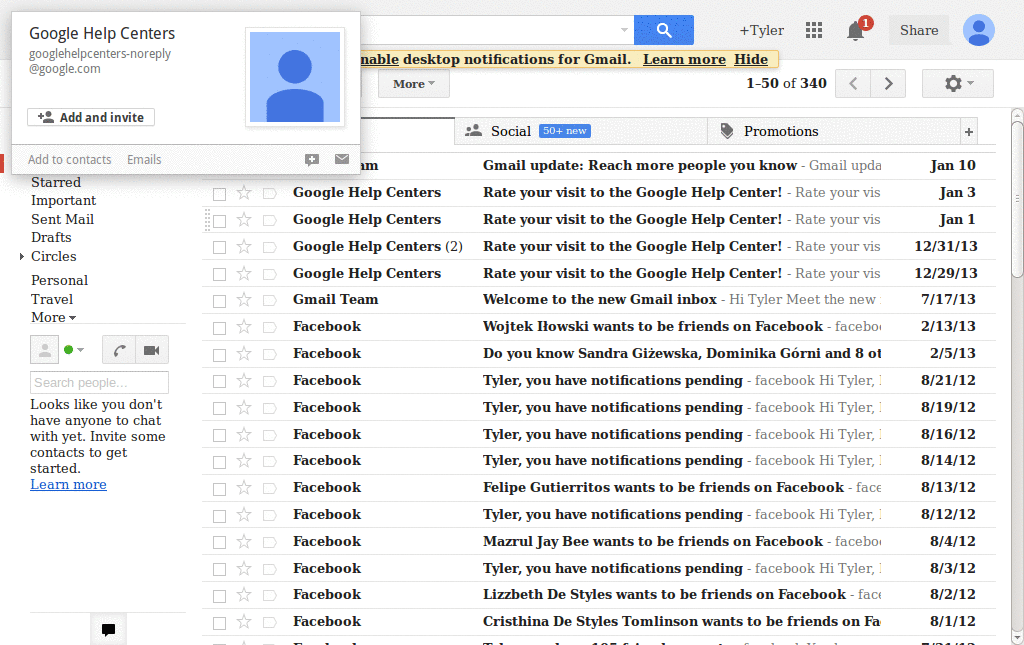Image resolution: width=1024 pixels, height=645 pixels.
Task: Start a phone call with the phone icon
Action: (x=119, y=351)
